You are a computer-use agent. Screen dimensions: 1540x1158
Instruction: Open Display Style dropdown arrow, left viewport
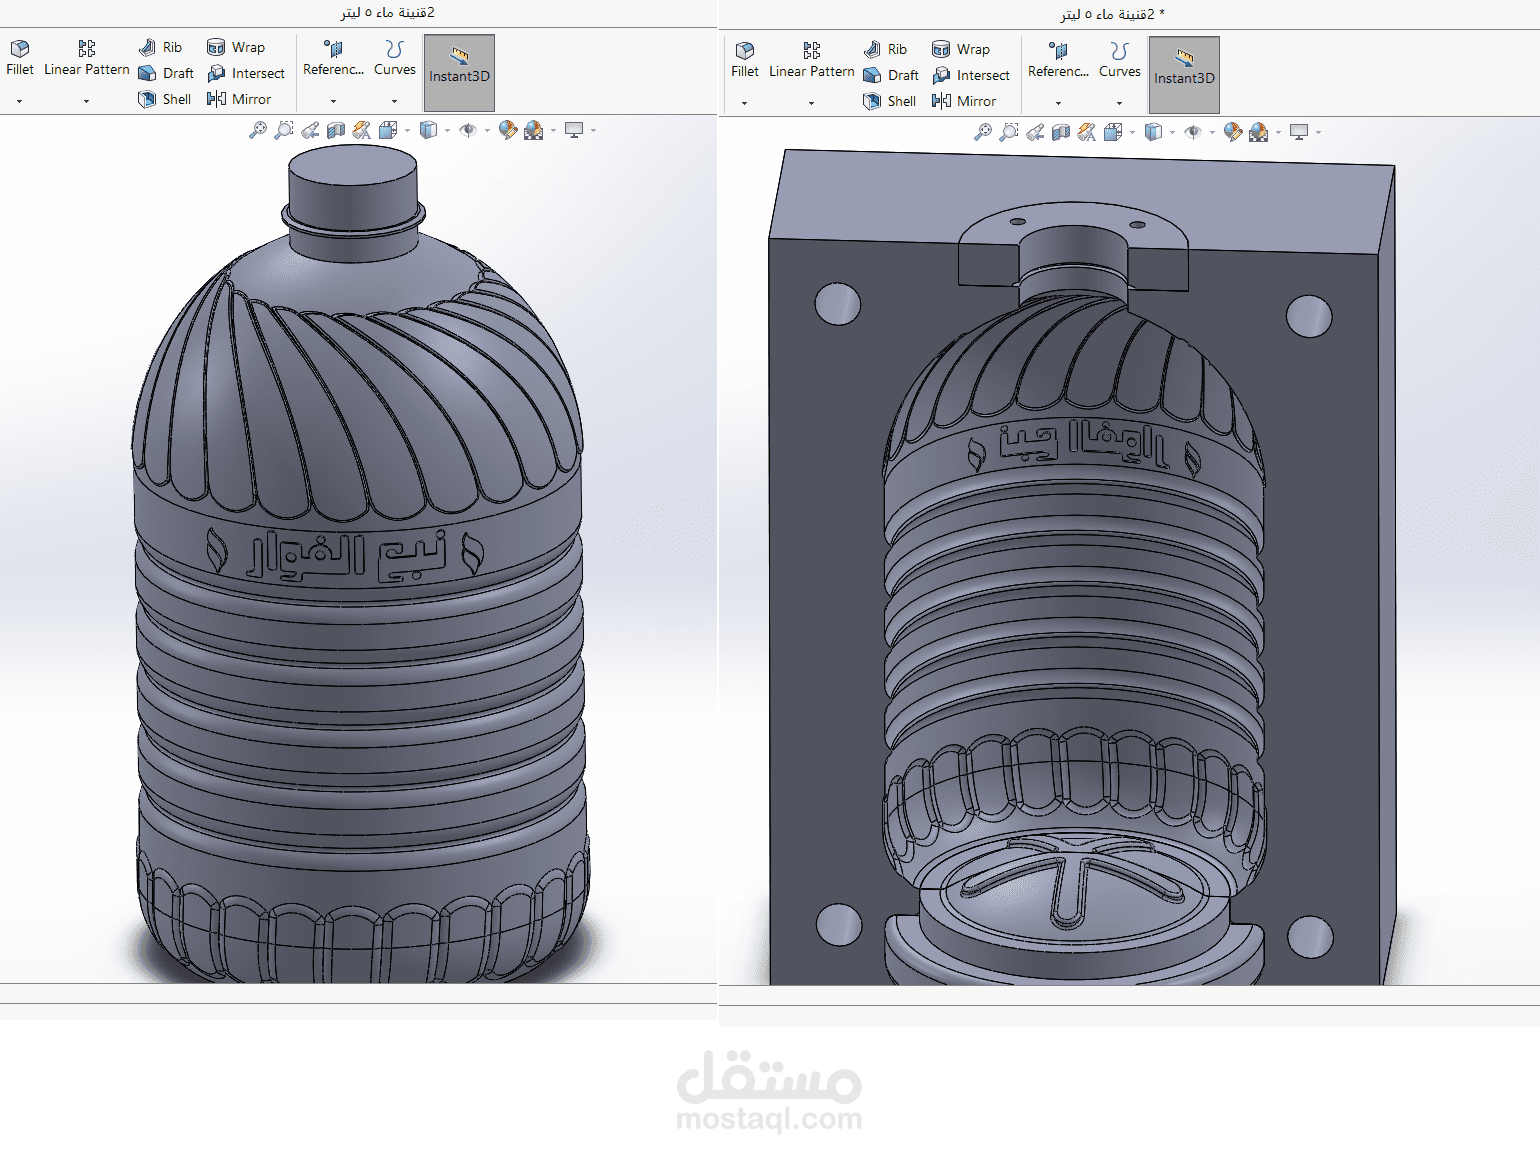(x=447, y=131)
